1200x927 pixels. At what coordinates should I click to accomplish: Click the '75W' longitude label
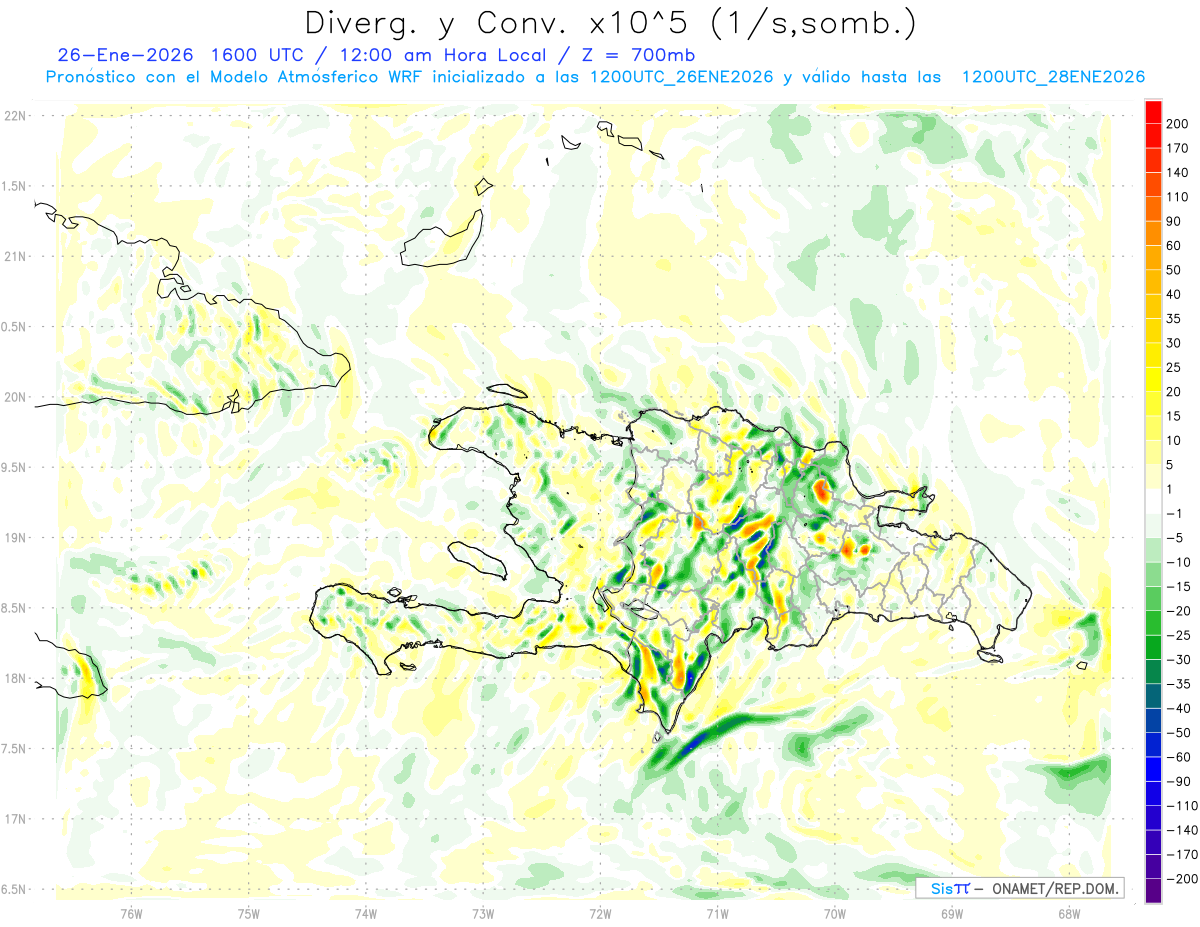[248, 913]
